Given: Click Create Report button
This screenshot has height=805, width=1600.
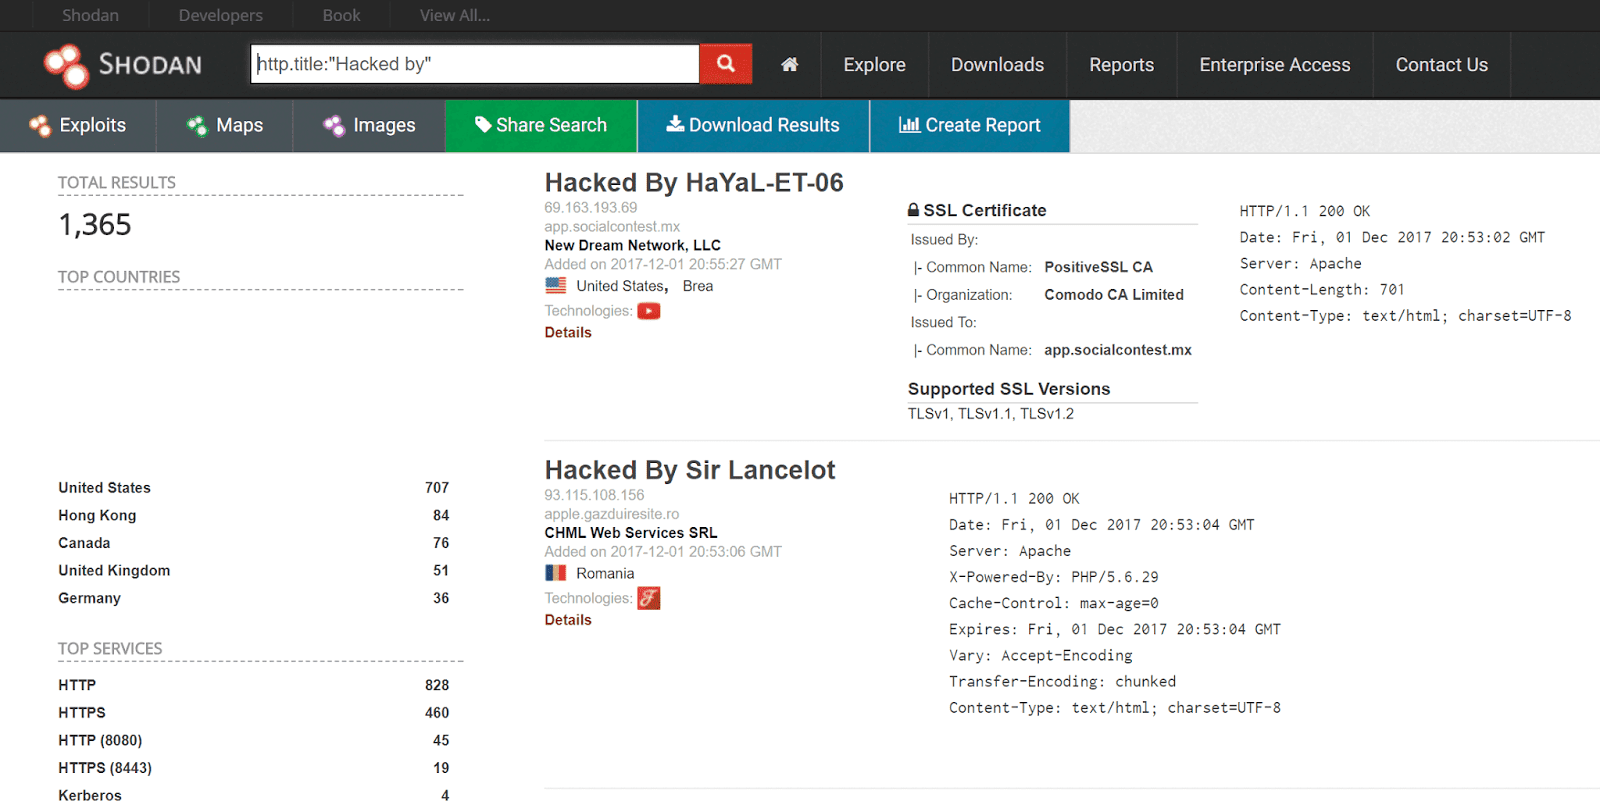Looking at the screenshot, I should [970, 125].
